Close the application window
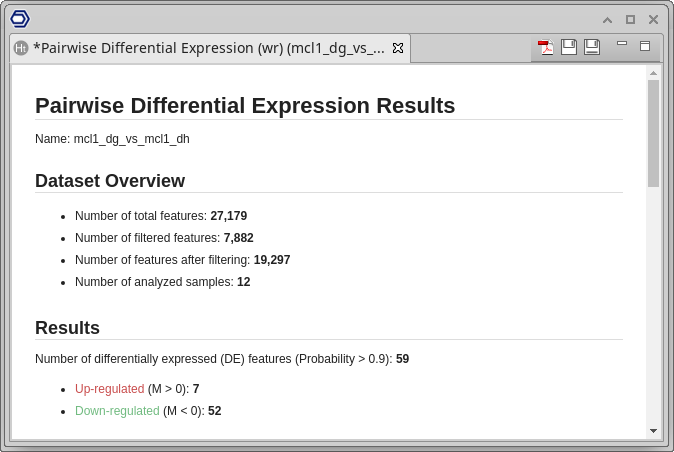 click(653, 19)
